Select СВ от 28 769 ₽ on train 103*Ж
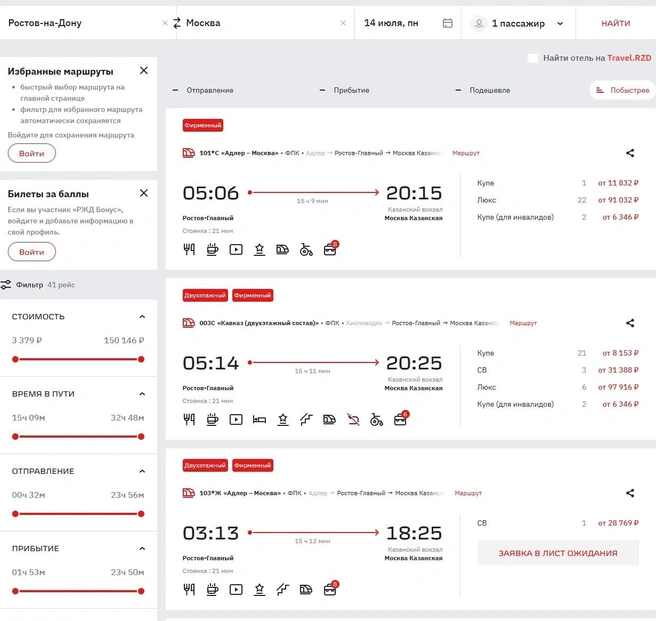 point(558,523)
